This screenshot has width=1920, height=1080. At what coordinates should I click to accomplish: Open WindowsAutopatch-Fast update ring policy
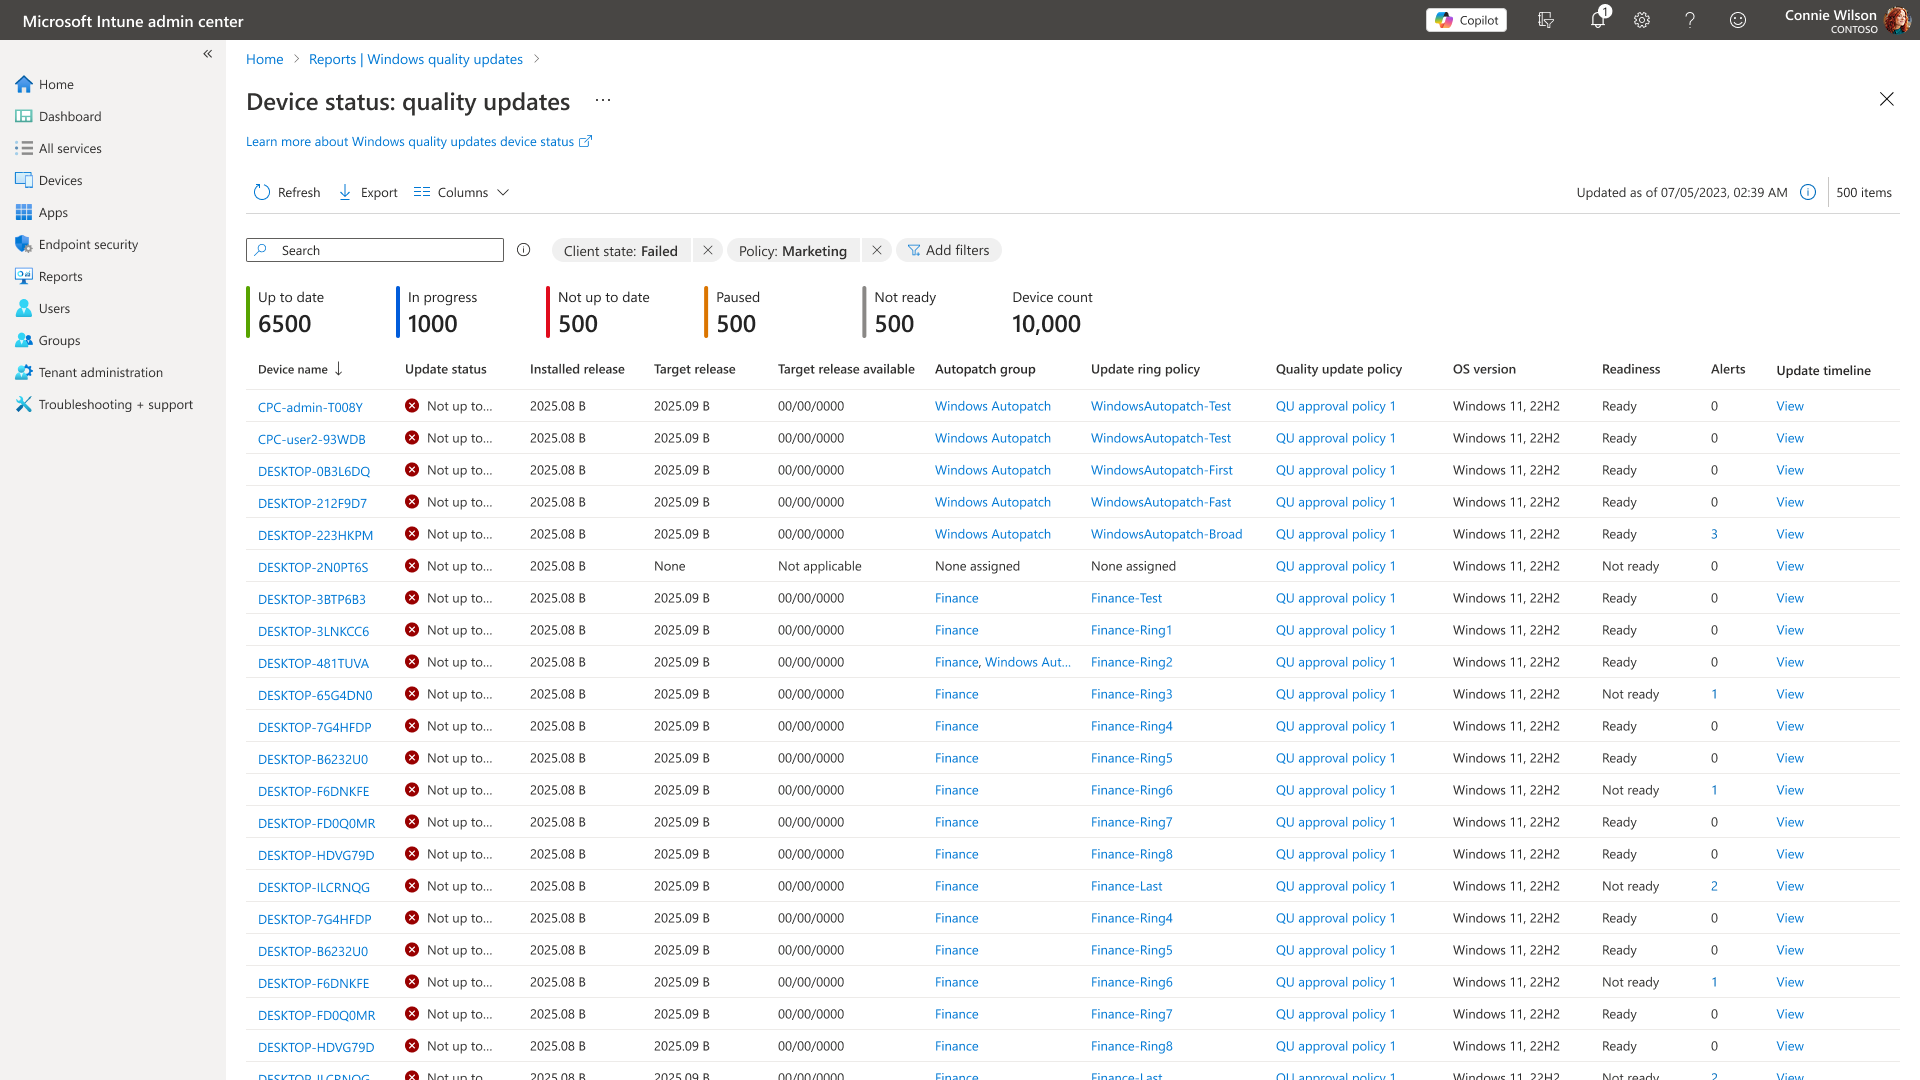[x=1161, y=502]
